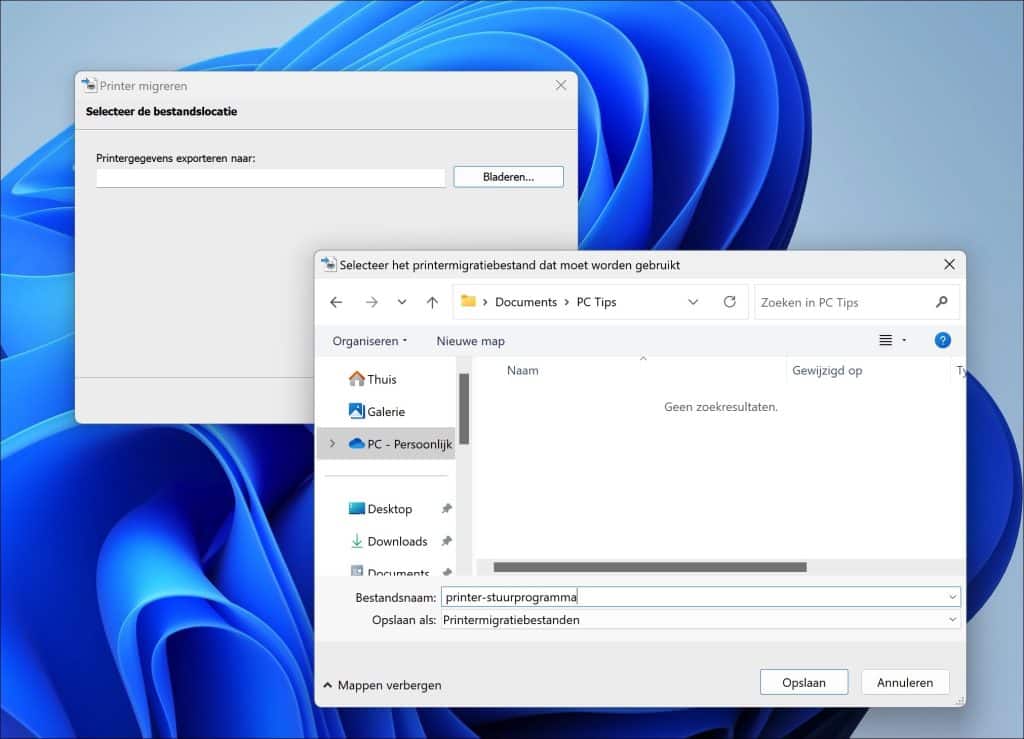
Task: Click the navigation pane vertical scrollbar
Action: click(x=464, y=409)
